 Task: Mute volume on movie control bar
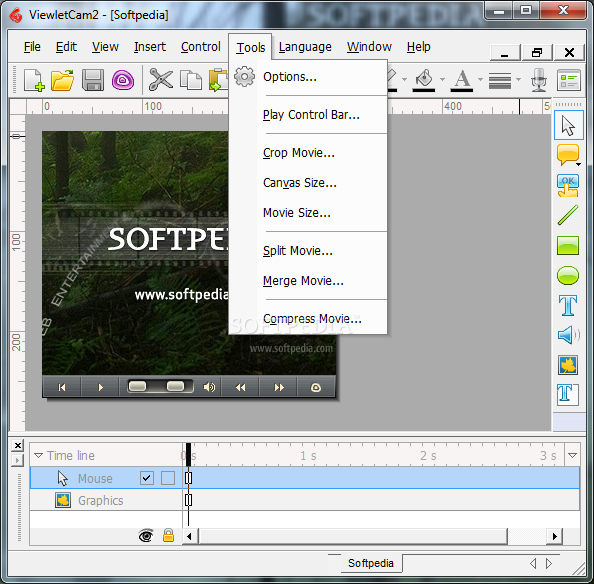[209, 387]
